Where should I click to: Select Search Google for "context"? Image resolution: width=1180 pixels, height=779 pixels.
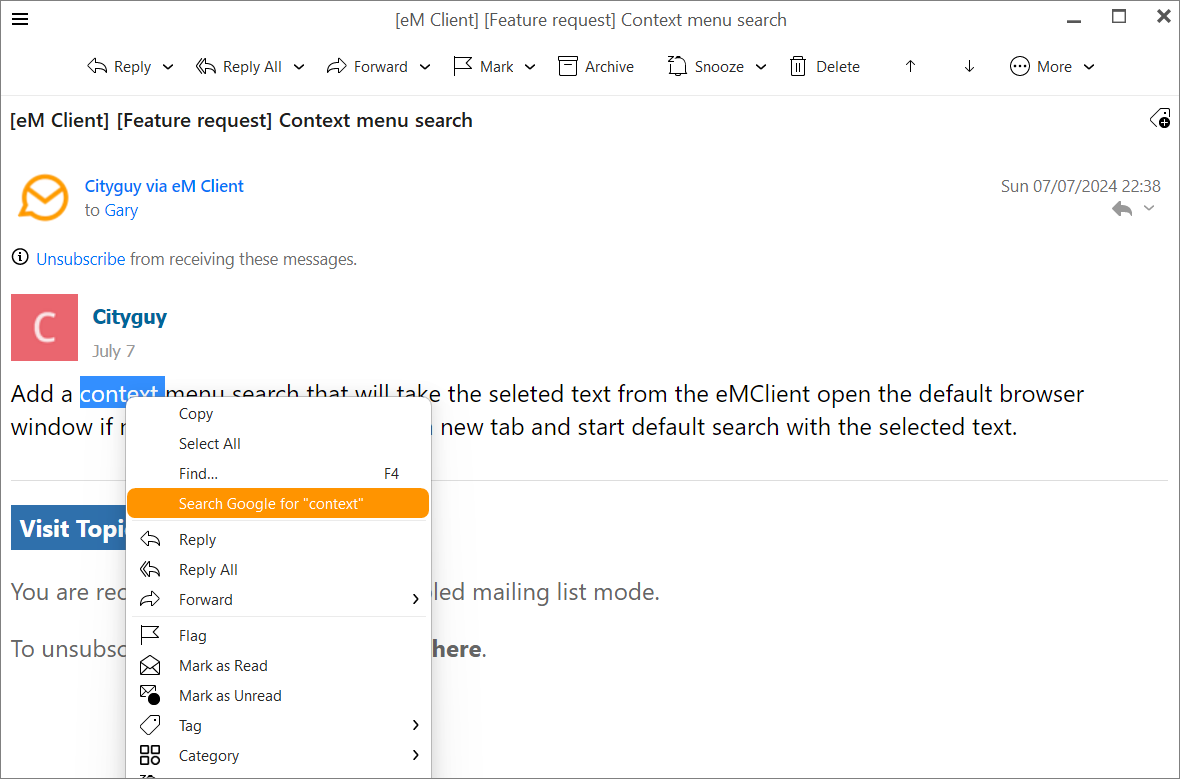point(278,504)
